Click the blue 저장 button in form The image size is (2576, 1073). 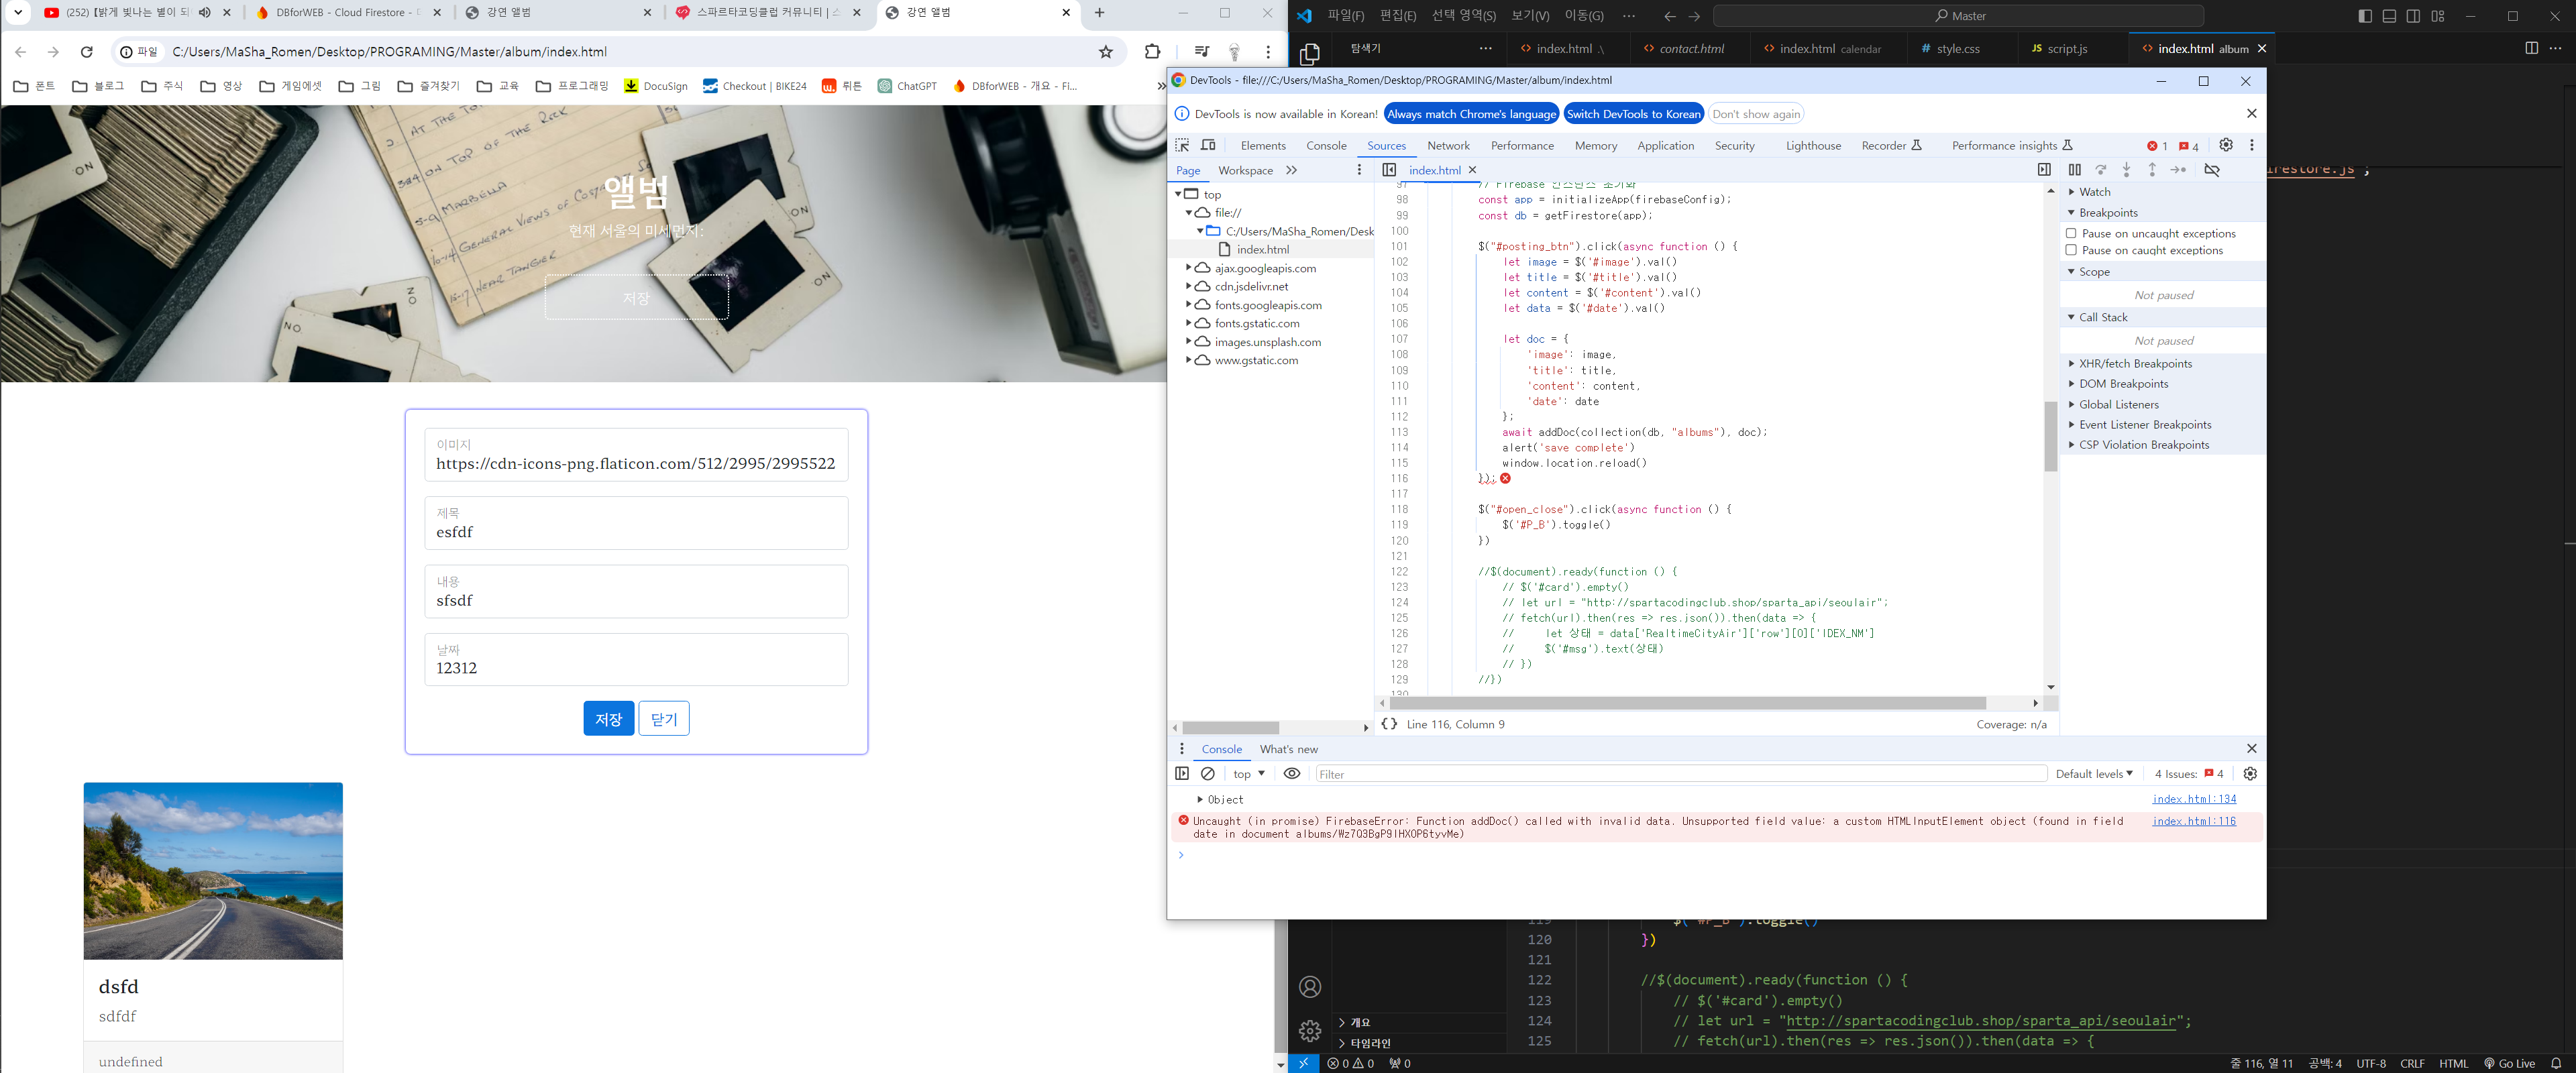click(x=609, y=718)
